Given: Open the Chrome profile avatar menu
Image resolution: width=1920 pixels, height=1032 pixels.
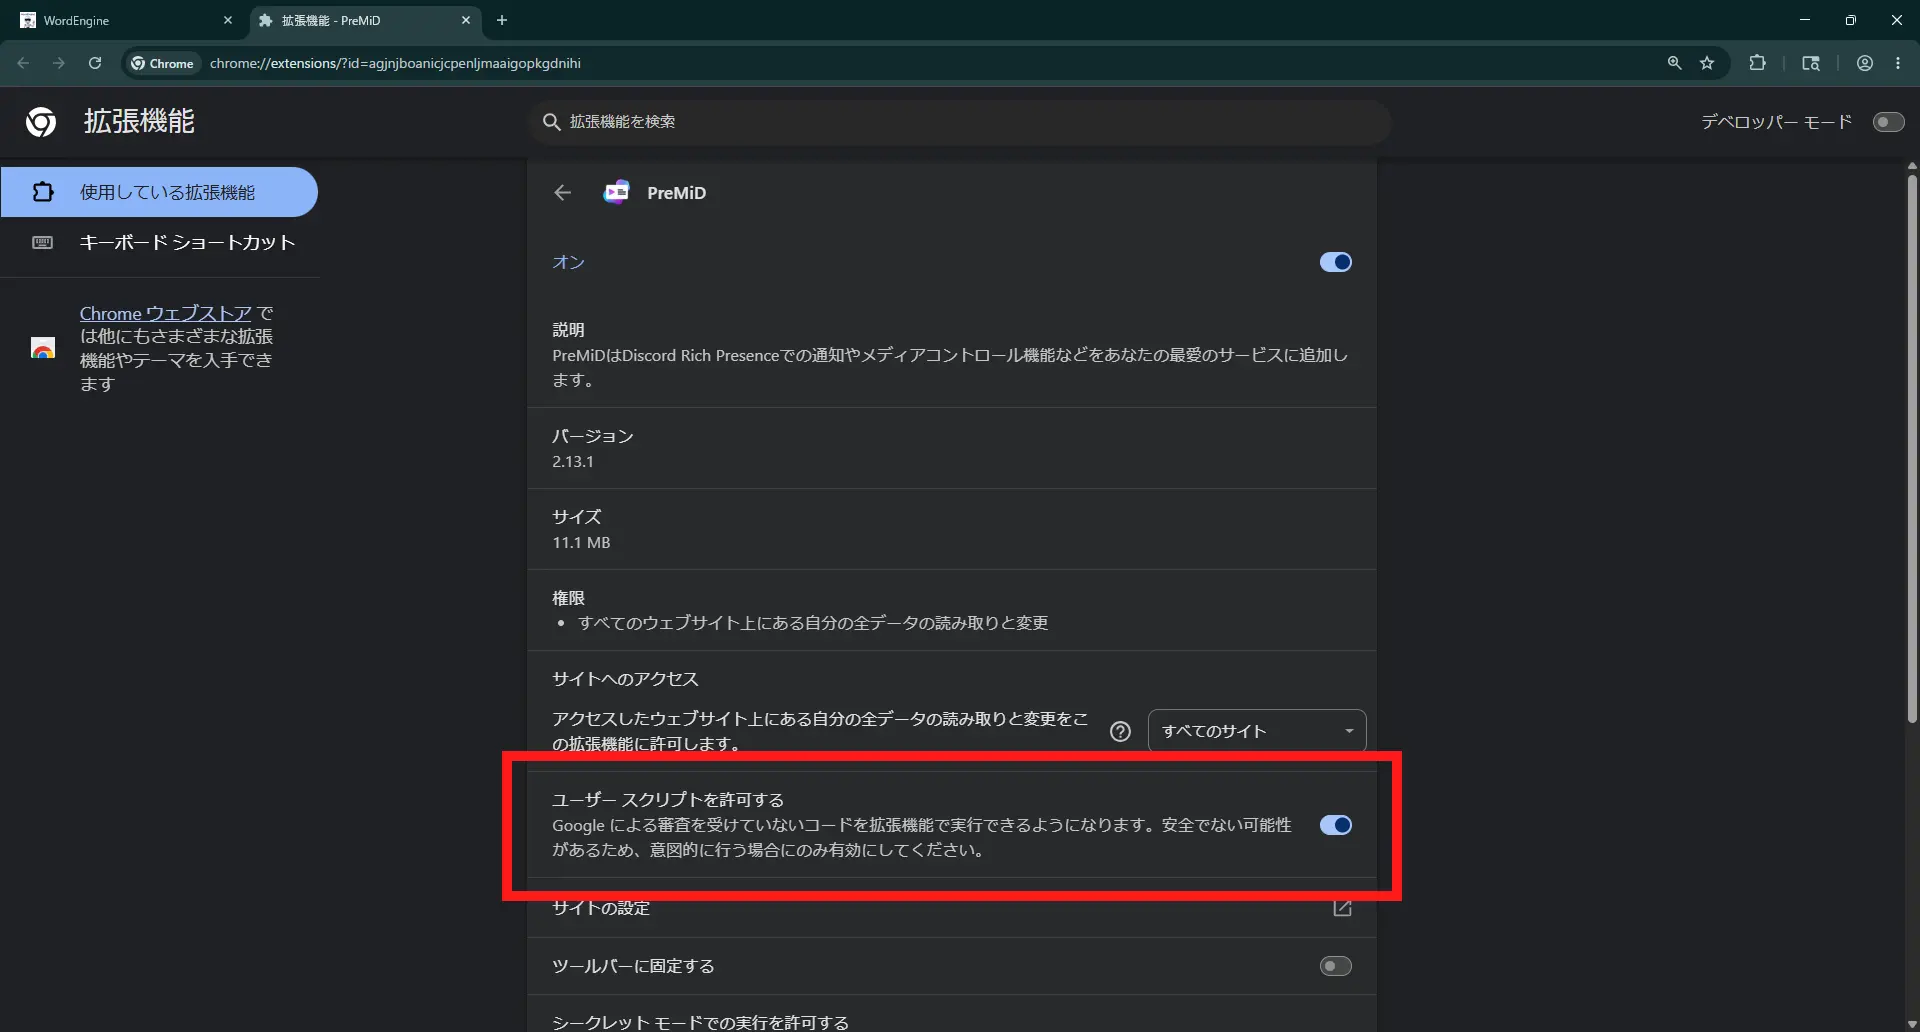Looking at the screenshot, I should tap(1865, 63).
